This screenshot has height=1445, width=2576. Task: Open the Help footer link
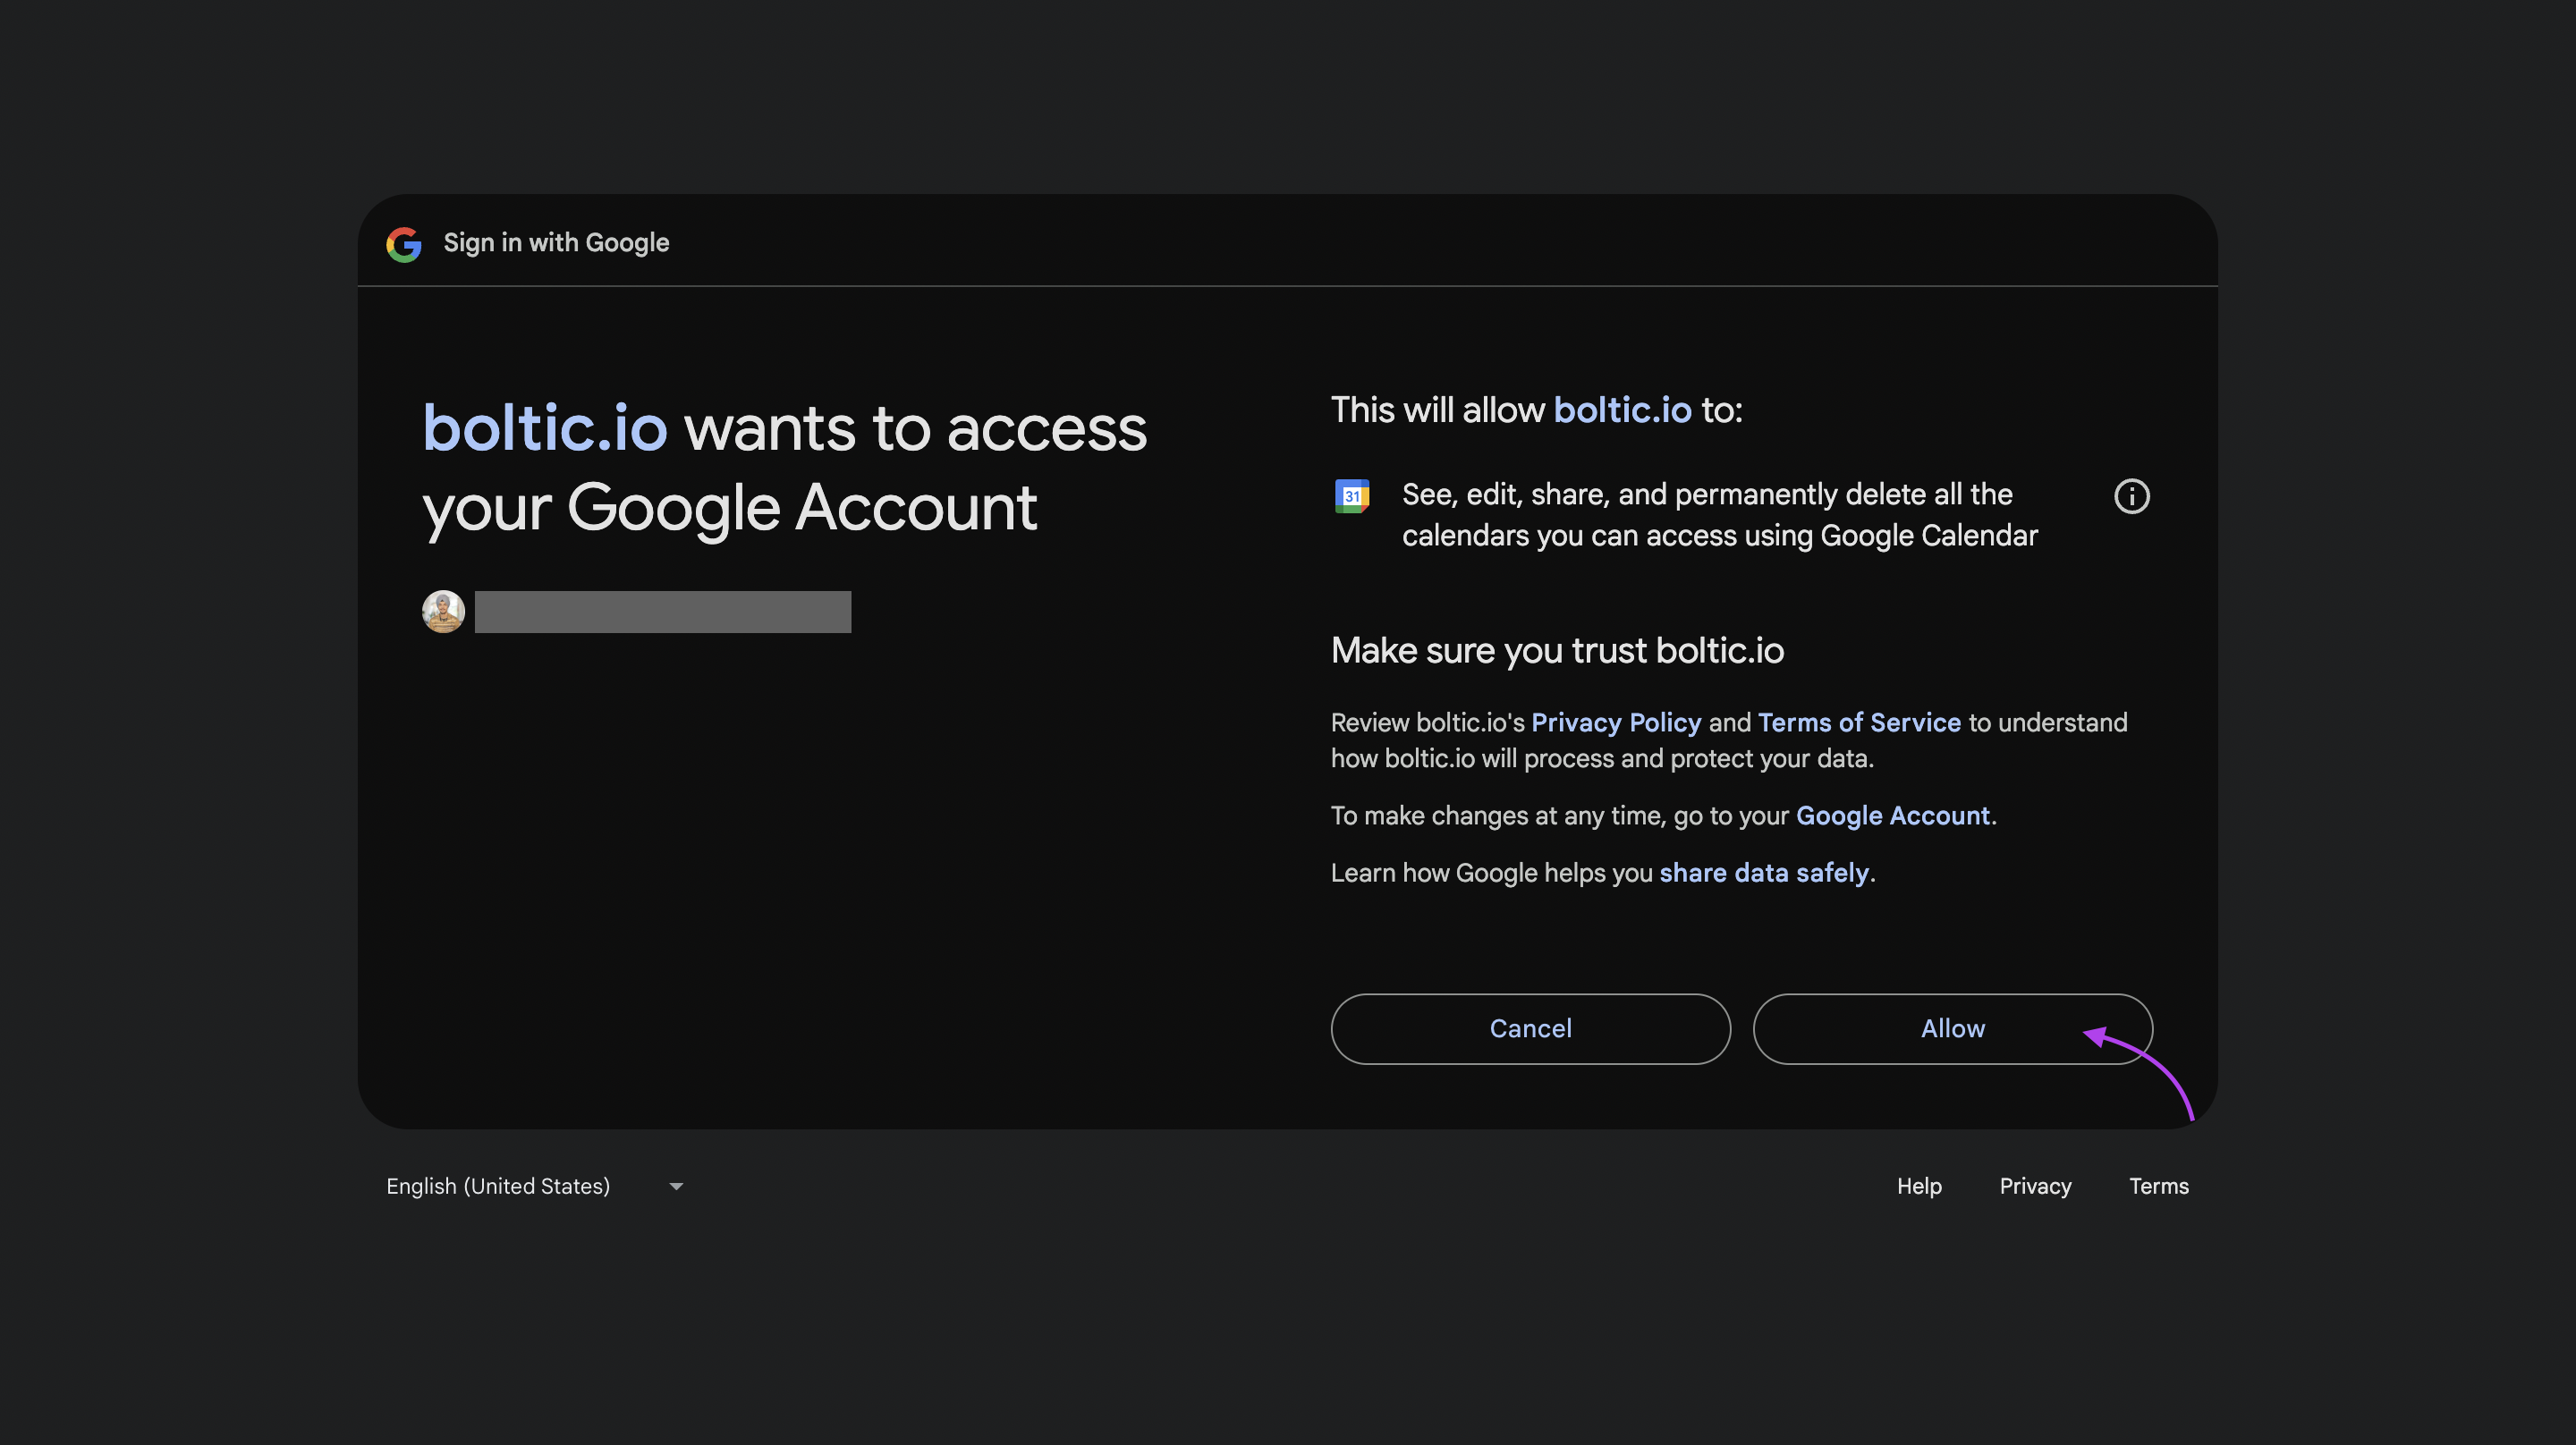[1919, 1186]
